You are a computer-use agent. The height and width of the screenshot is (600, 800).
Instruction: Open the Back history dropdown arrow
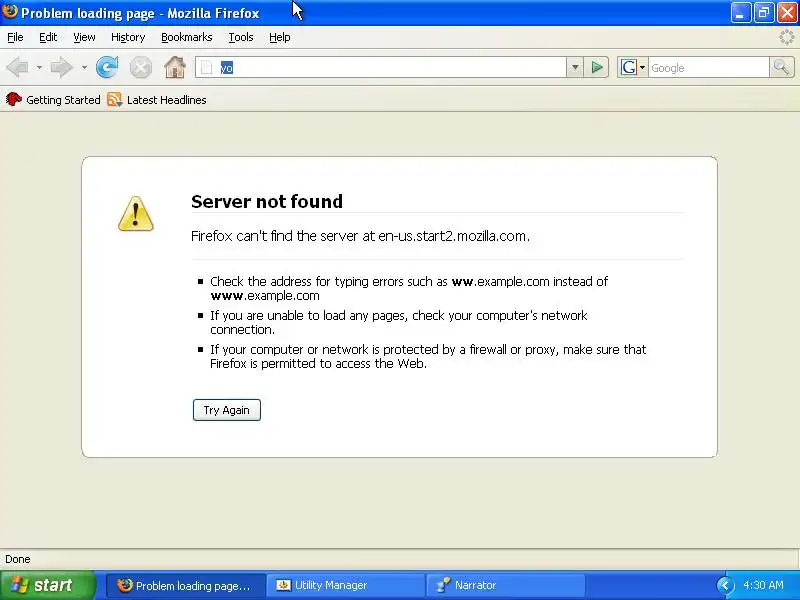[x=39, y=67]
